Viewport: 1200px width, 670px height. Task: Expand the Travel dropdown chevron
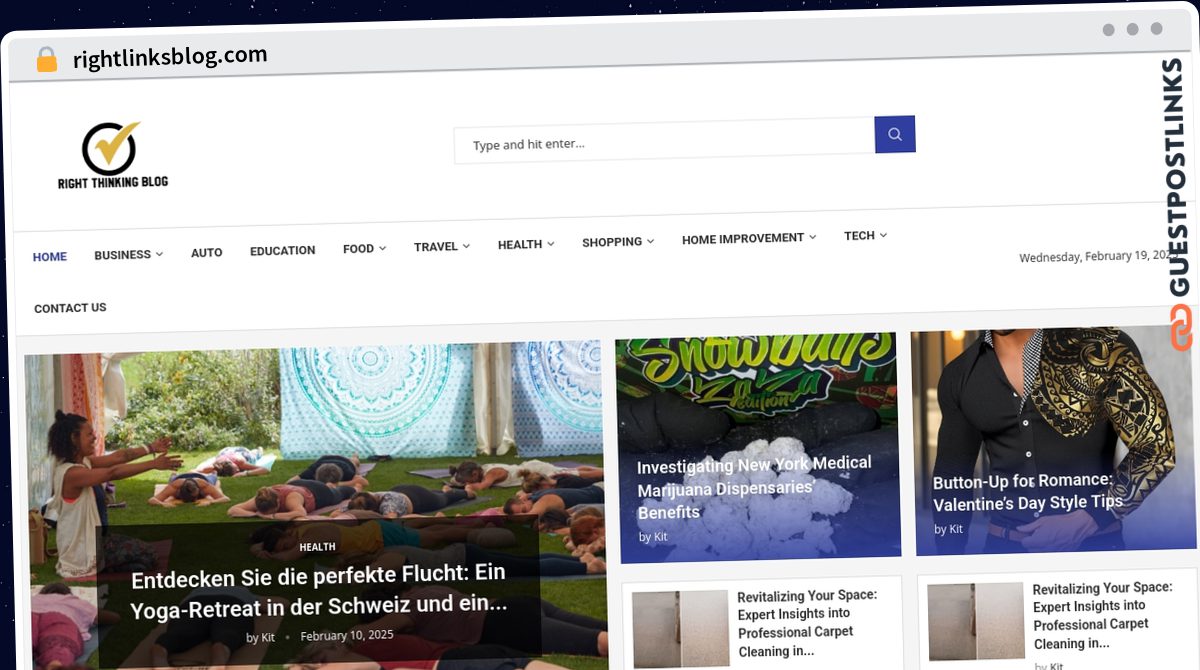(x=466, y=246)
